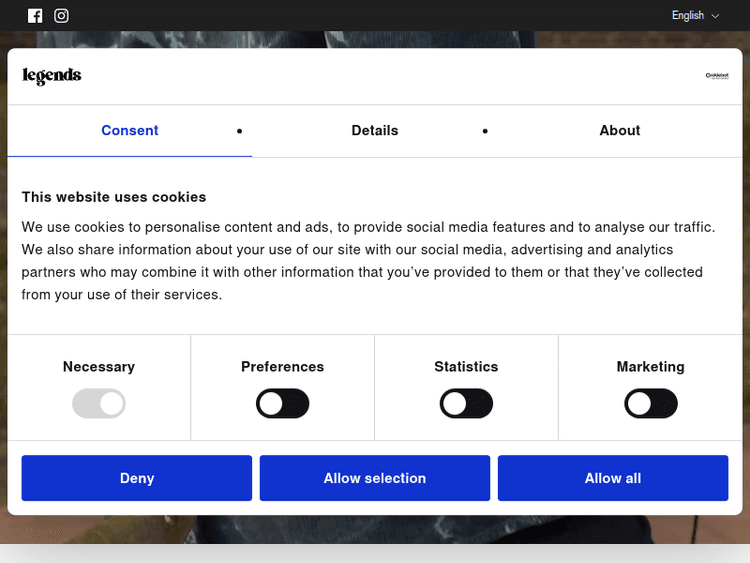
Task: Click the legends logo in dialog
Action: coord(52,76)
